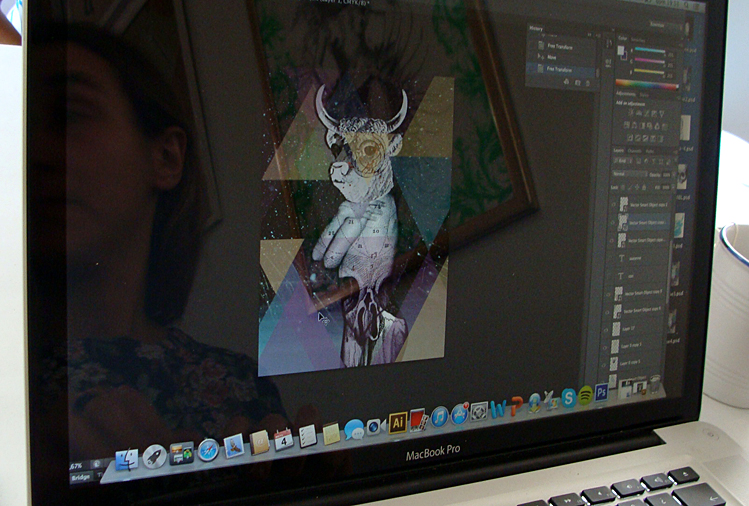Click the cyan color slider
This screenshot has height=506, width=749.
click(650, 50)
